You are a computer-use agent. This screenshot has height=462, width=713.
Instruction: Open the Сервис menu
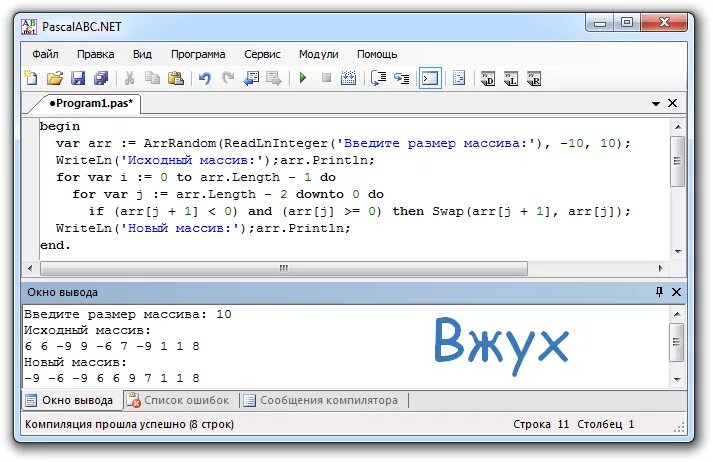(262, 54)
